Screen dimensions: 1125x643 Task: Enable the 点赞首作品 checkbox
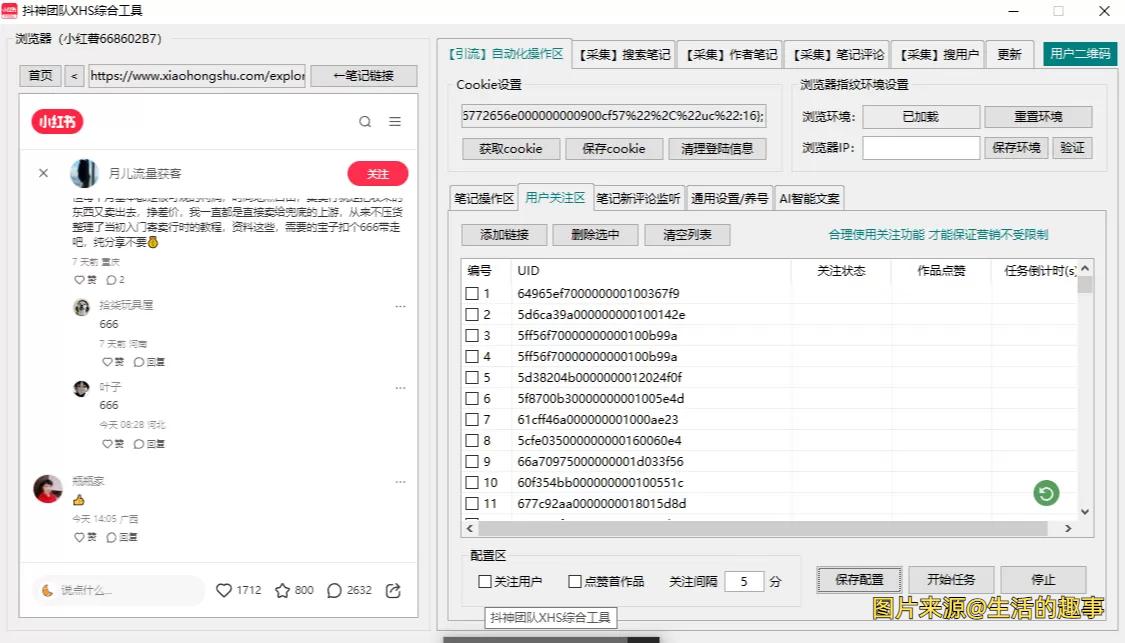coord(575,580)
